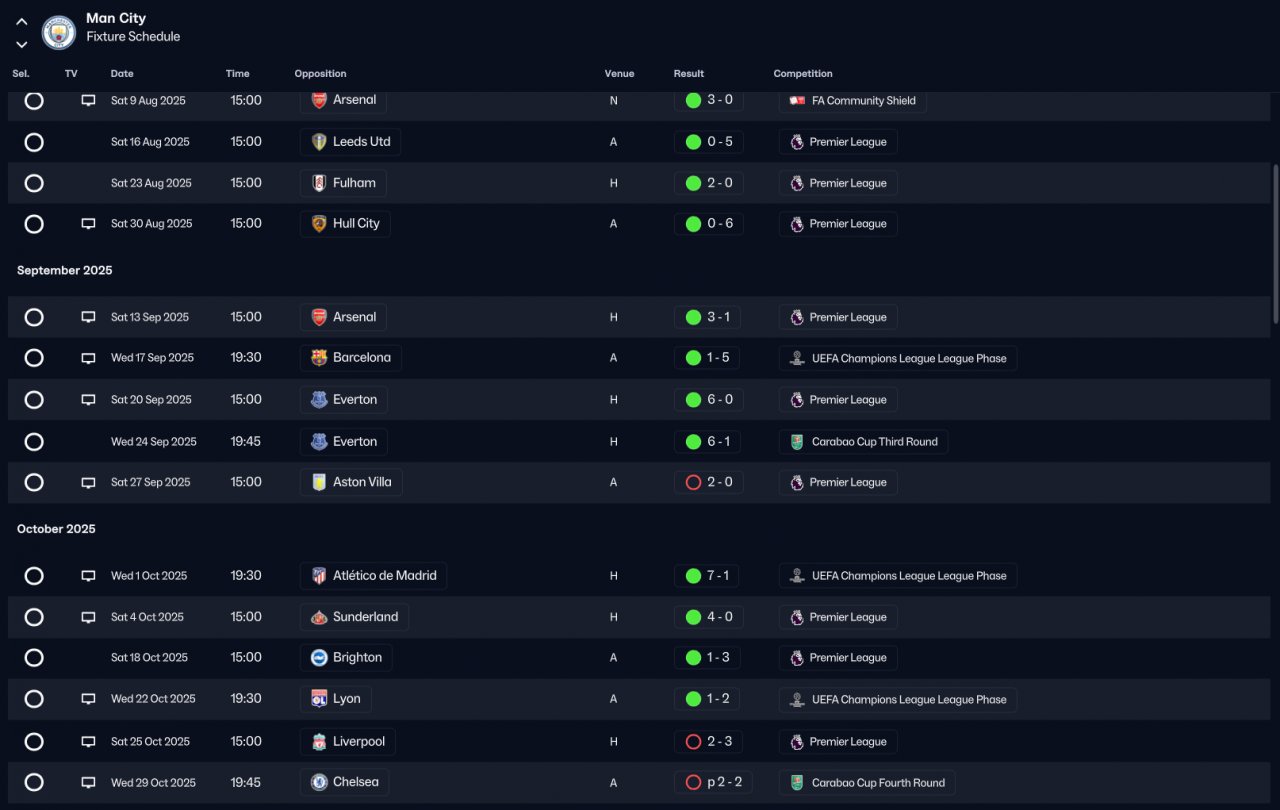Select the Brighton fixture radio button
Image resolution: width=1280 pixels, height=810 pixels.
click(34, 658)
